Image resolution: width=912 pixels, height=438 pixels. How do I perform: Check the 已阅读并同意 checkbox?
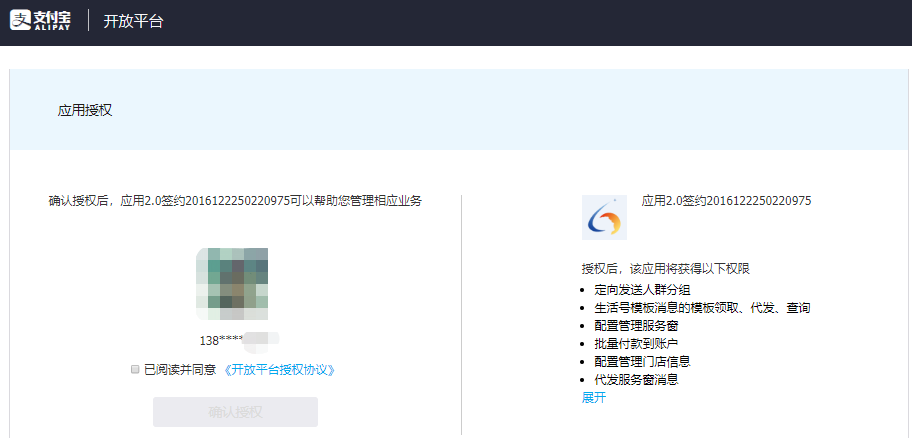click(x=135, y=369)
